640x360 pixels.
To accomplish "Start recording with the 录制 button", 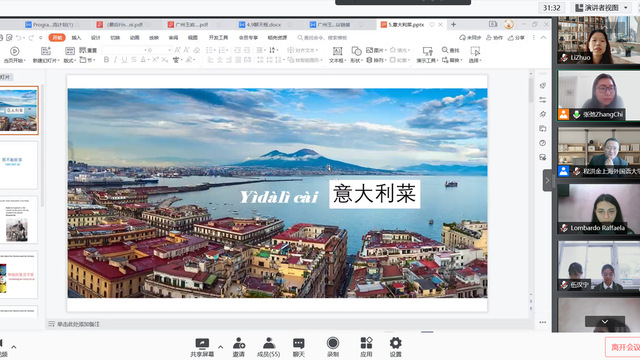I will pos(333,347).
